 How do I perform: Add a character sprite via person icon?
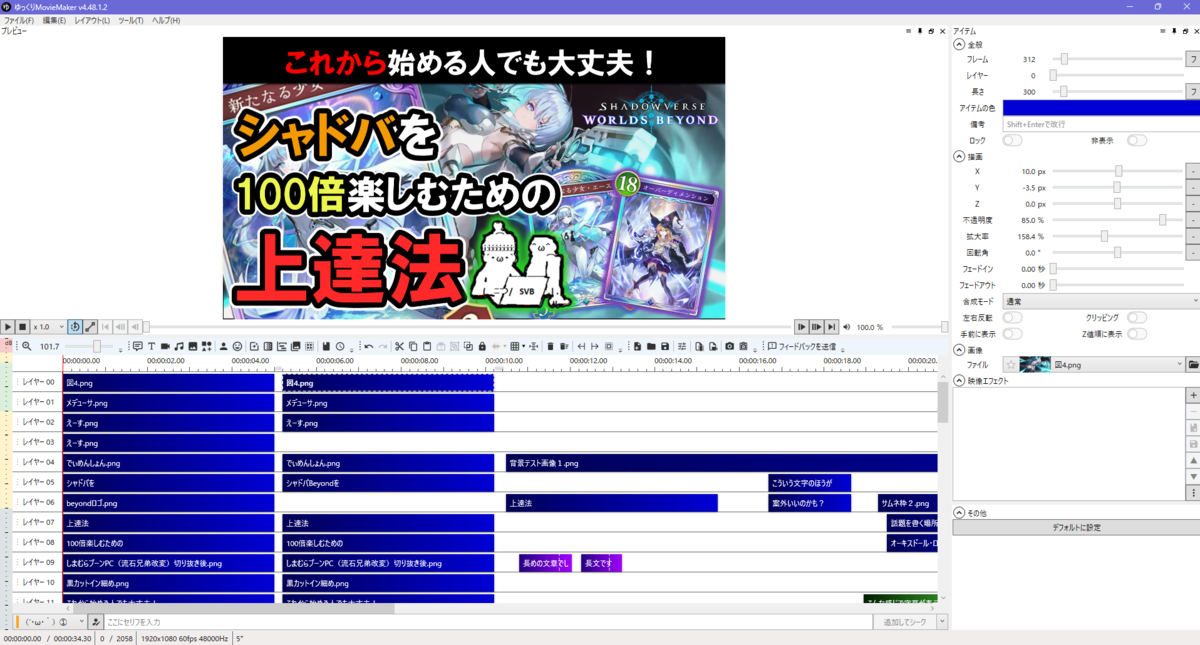coord(224,346)
